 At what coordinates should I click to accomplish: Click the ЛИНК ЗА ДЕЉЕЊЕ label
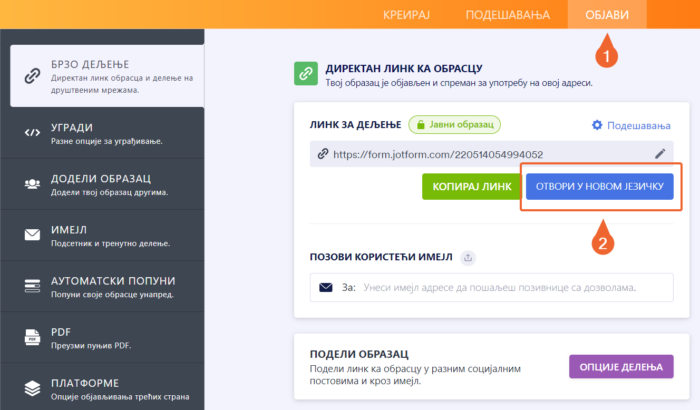pos(355,125)
